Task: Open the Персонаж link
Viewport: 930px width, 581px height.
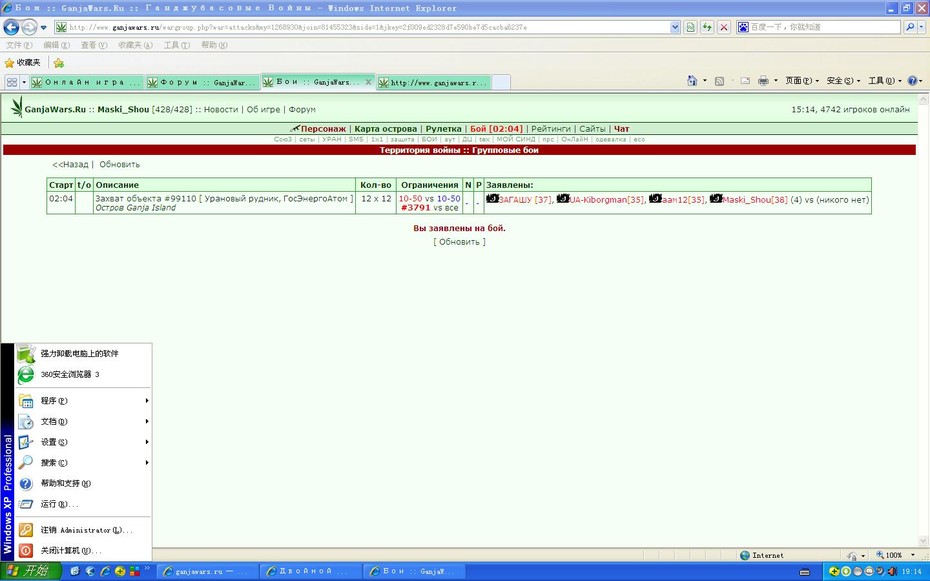Action: (x=323, y=129)
